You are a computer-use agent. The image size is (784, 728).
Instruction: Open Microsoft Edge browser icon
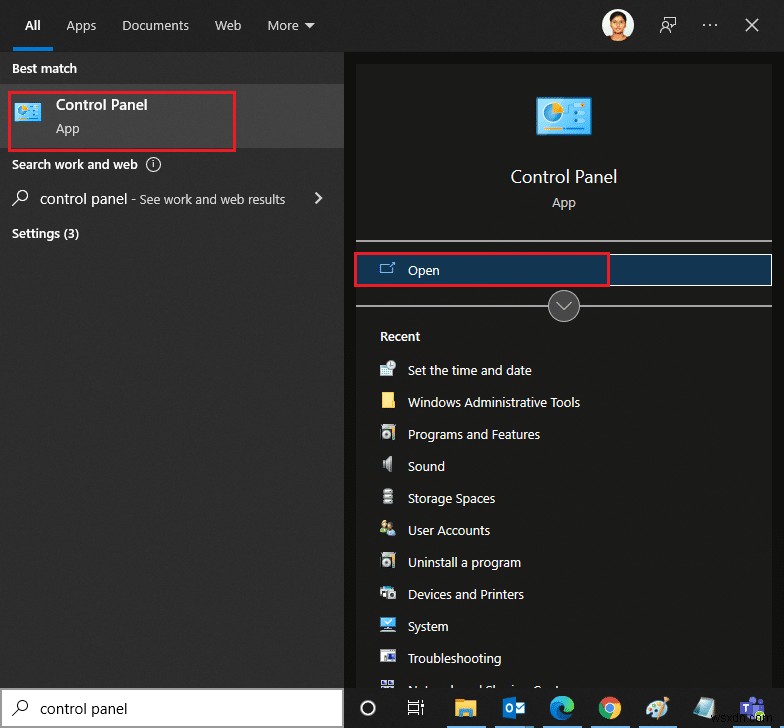click(562, 708)
